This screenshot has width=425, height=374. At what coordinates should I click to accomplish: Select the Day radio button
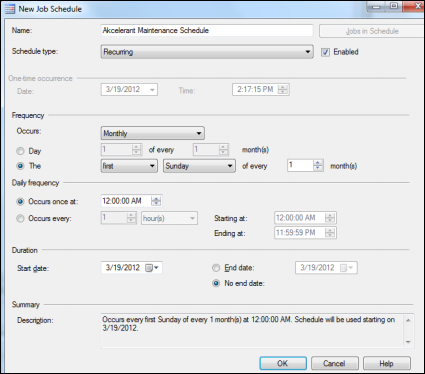20,151
